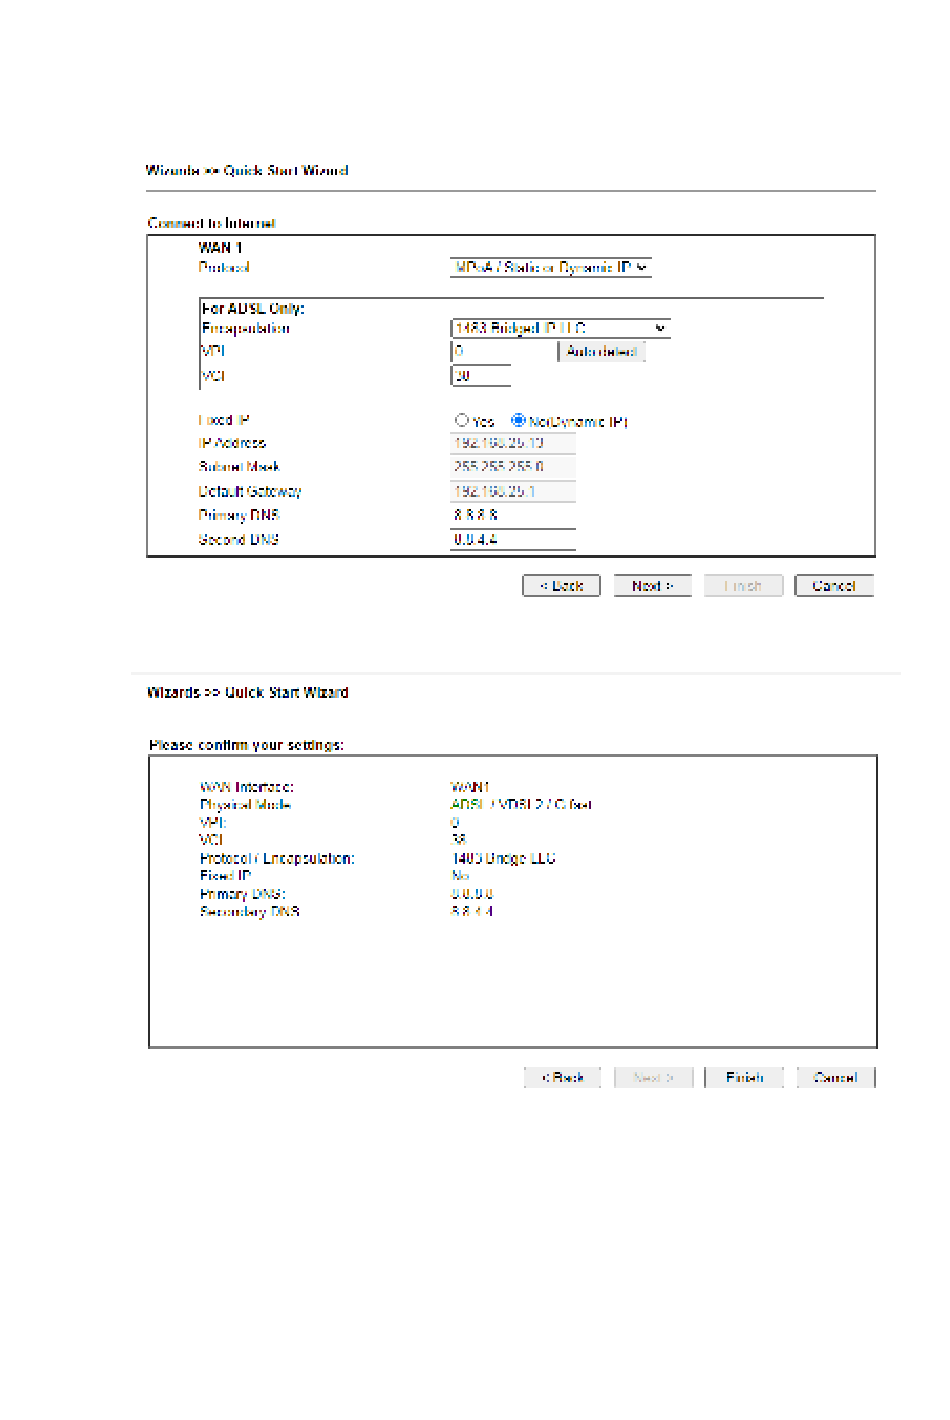Click the "Connect to Internet" heading

[x=211, y=223]
